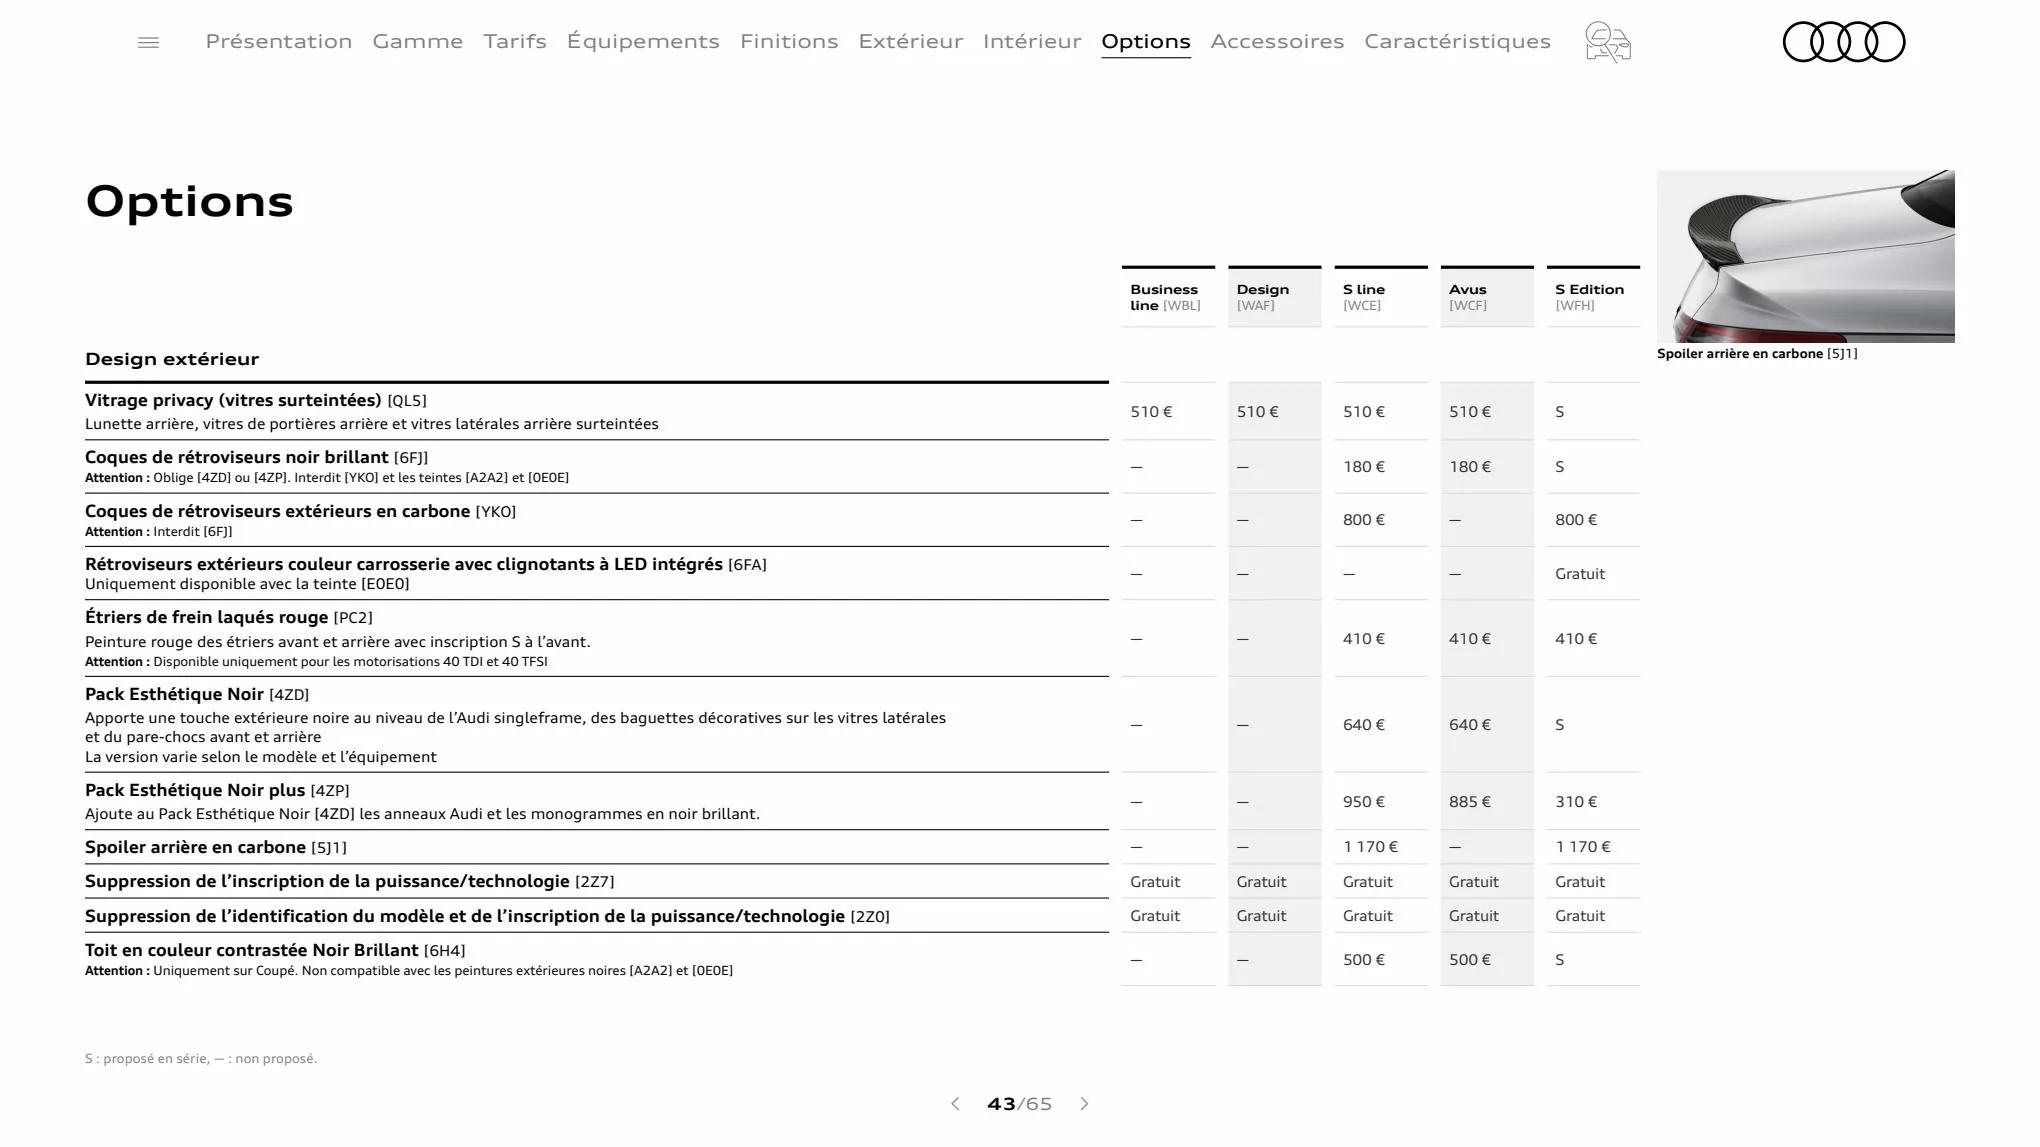The width and height of the screenshot is (2040, 1147).
Task: Click Suppression de l'inscription [2Z7] row title
Action: pos(350,881)
